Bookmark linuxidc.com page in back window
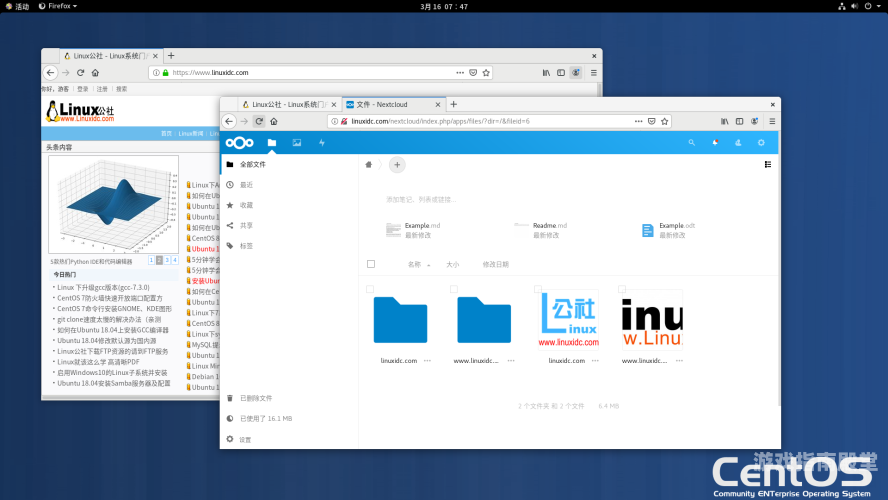 click(x=486, y=72)
